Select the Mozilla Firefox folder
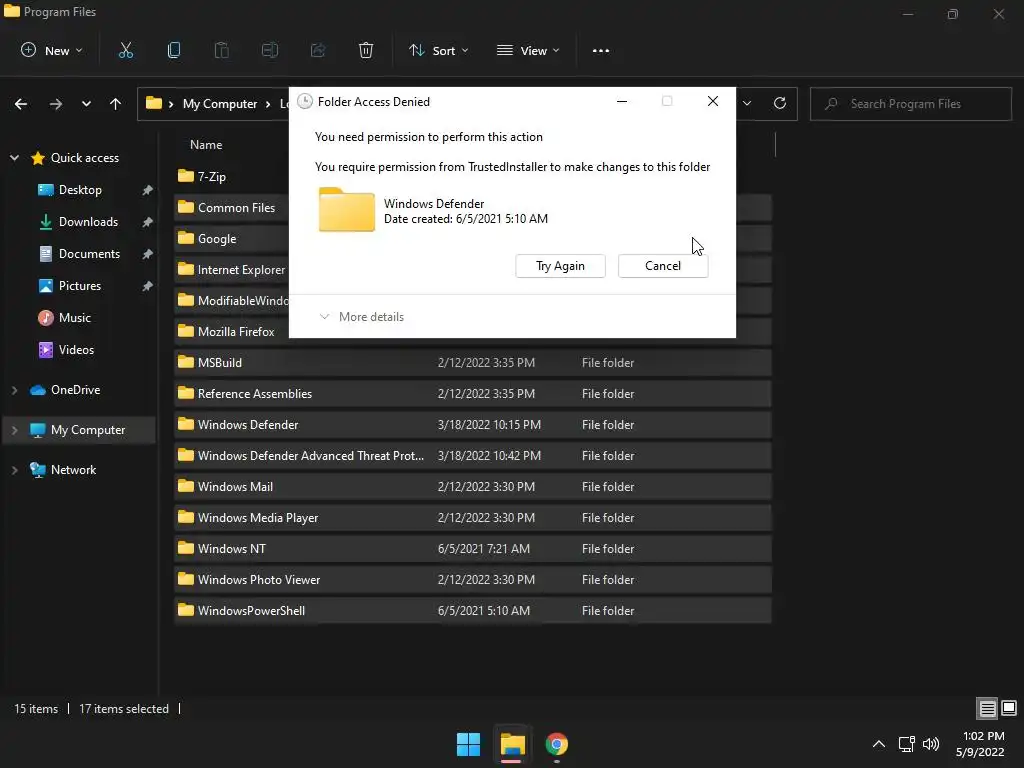This screenshot has width=1024, height=768. point(232,332)
